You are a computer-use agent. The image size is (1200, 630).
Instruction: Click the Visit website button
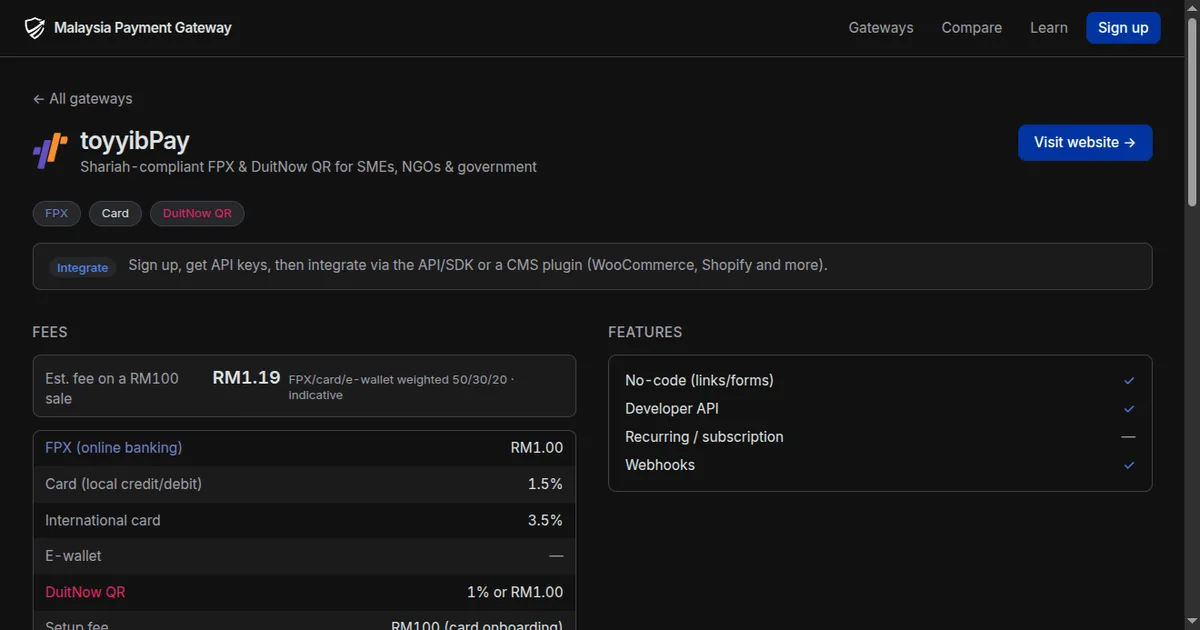coord(1085,142)
